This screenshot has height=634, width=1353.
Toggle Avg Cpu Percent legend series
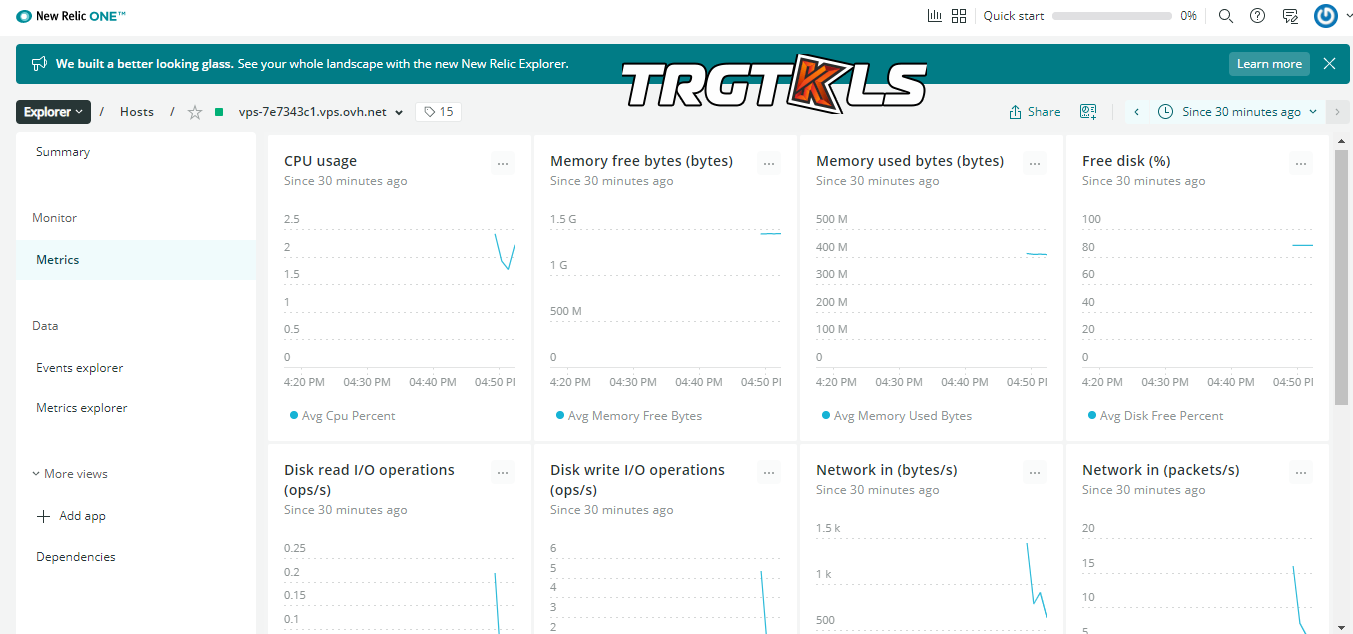348,416
